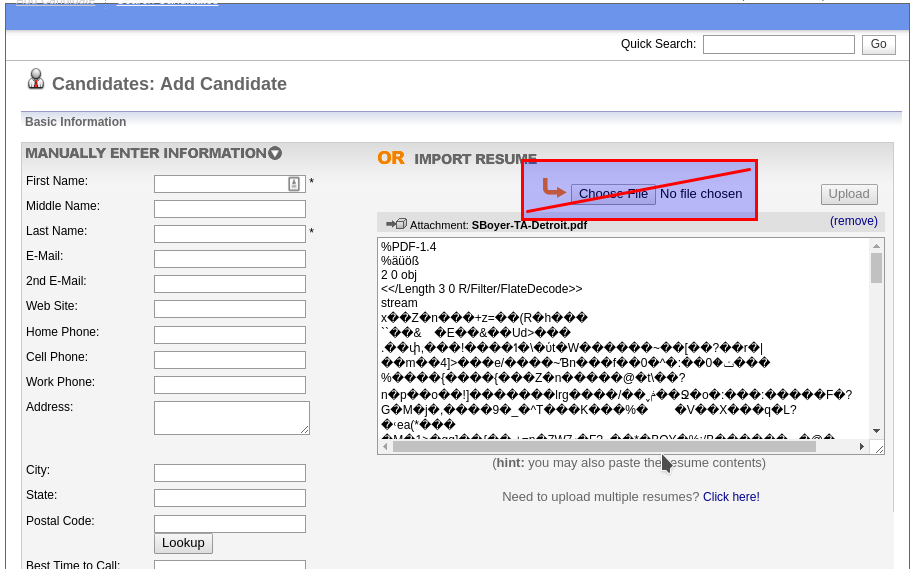The height and width of the screenshot is (569, 913).
Task: Open the Click here! multiple resumes link
Action: click(731, 497)
